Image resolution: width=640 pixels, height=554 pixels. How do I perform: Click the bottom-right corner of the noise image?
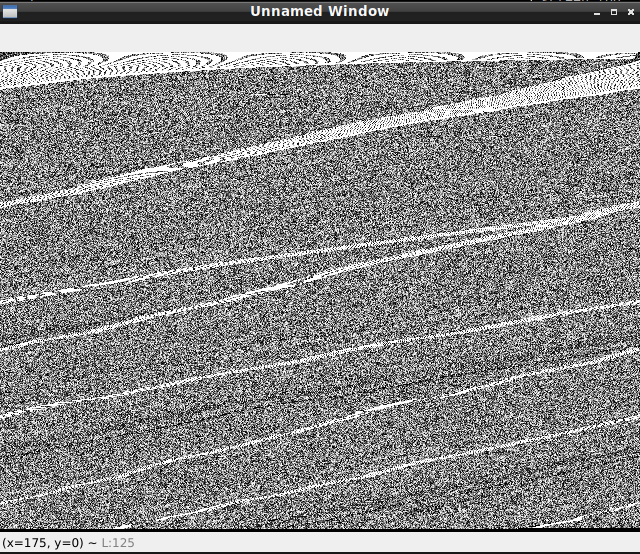click(x=636, y=525)
